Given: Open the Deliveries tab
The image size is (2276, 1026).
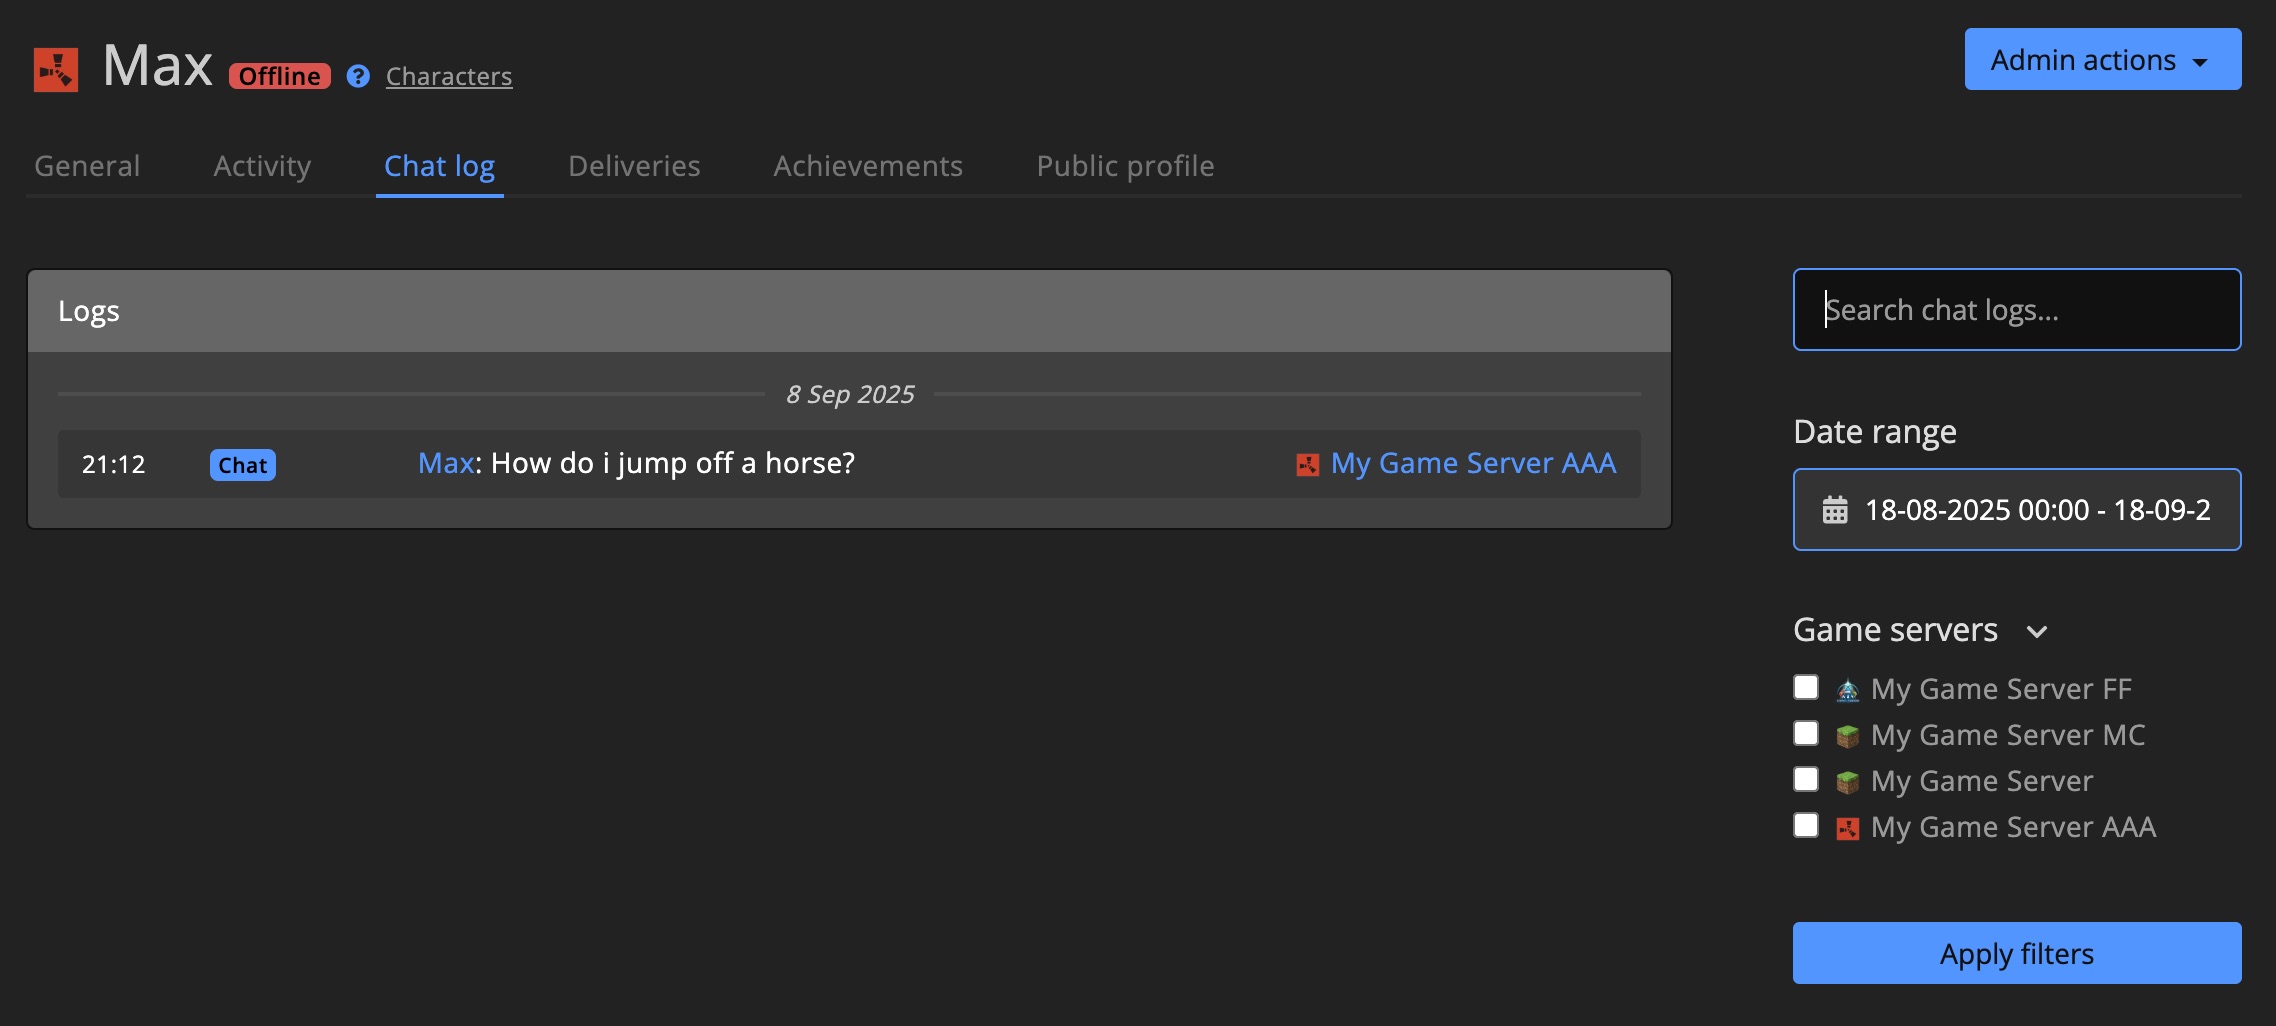Looking at the screenshot, I should [634, 166].
